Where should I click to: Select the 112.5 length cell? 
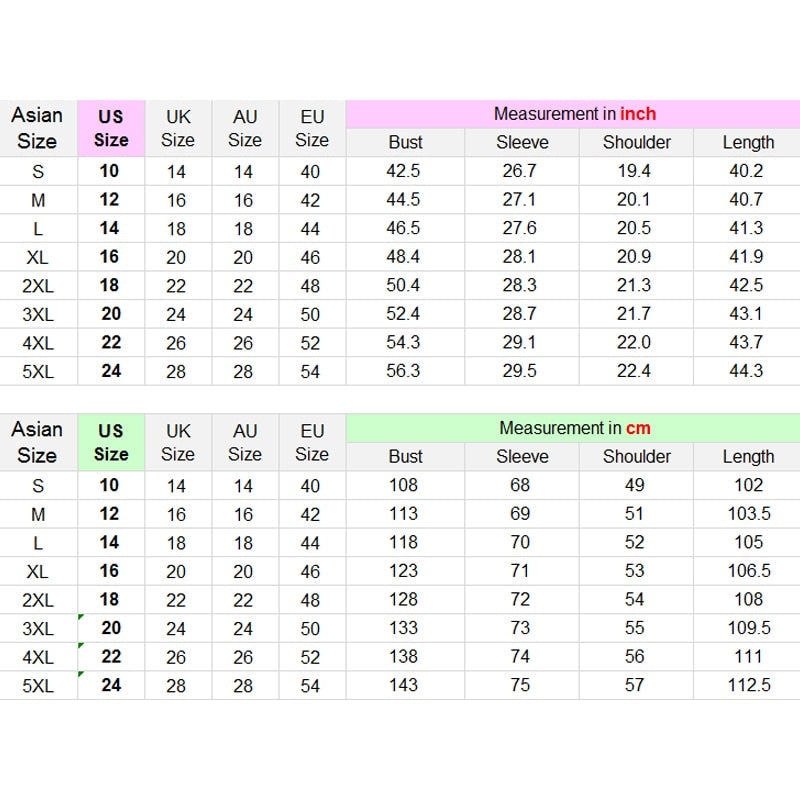pyautogui.click(x=748, y=685)
